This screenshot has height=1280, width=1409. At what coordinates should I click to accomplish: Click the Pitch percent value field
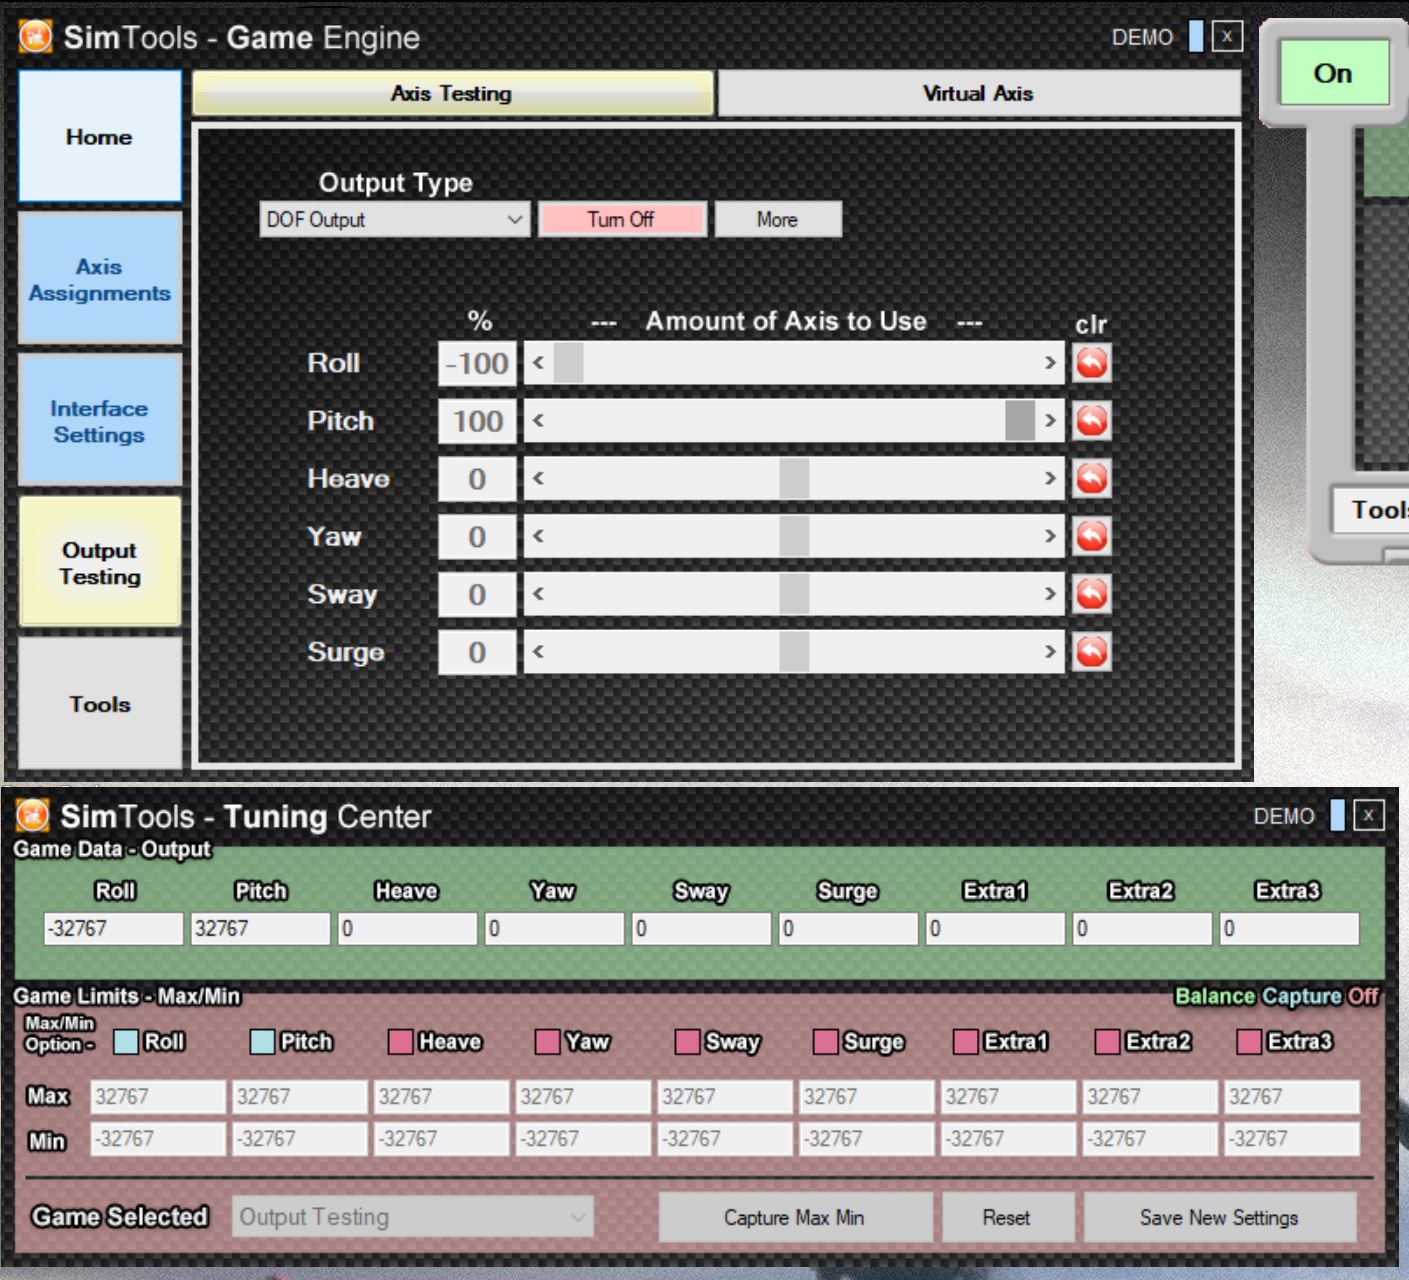point(478,421)
